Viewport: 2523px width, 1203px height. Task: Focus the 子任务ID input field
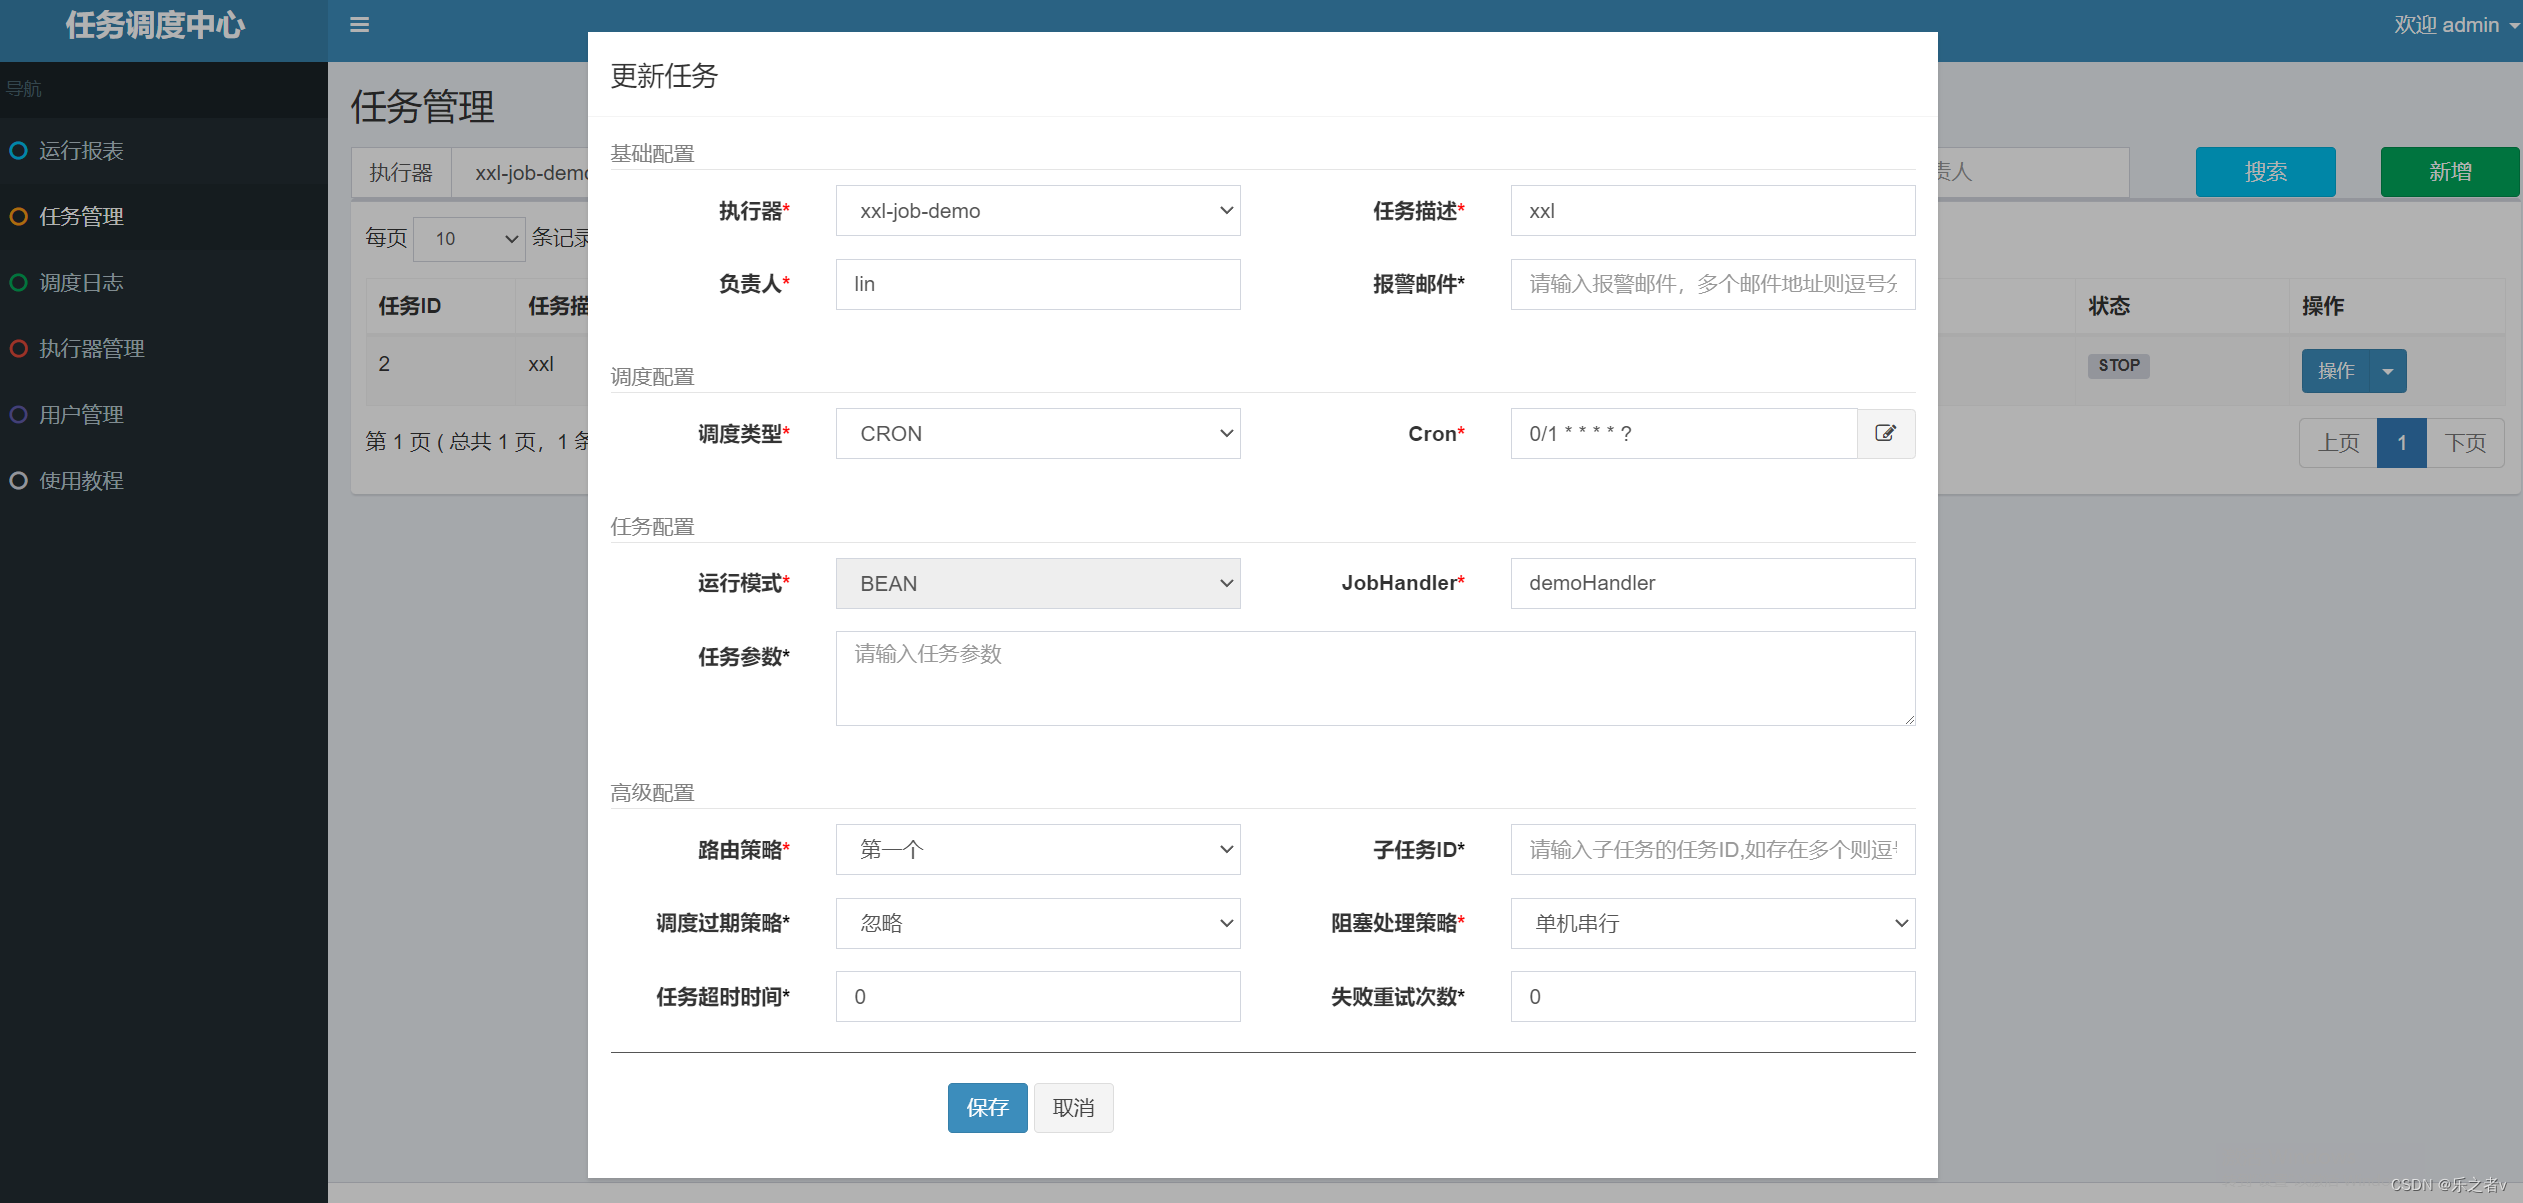coord(1713,849)
